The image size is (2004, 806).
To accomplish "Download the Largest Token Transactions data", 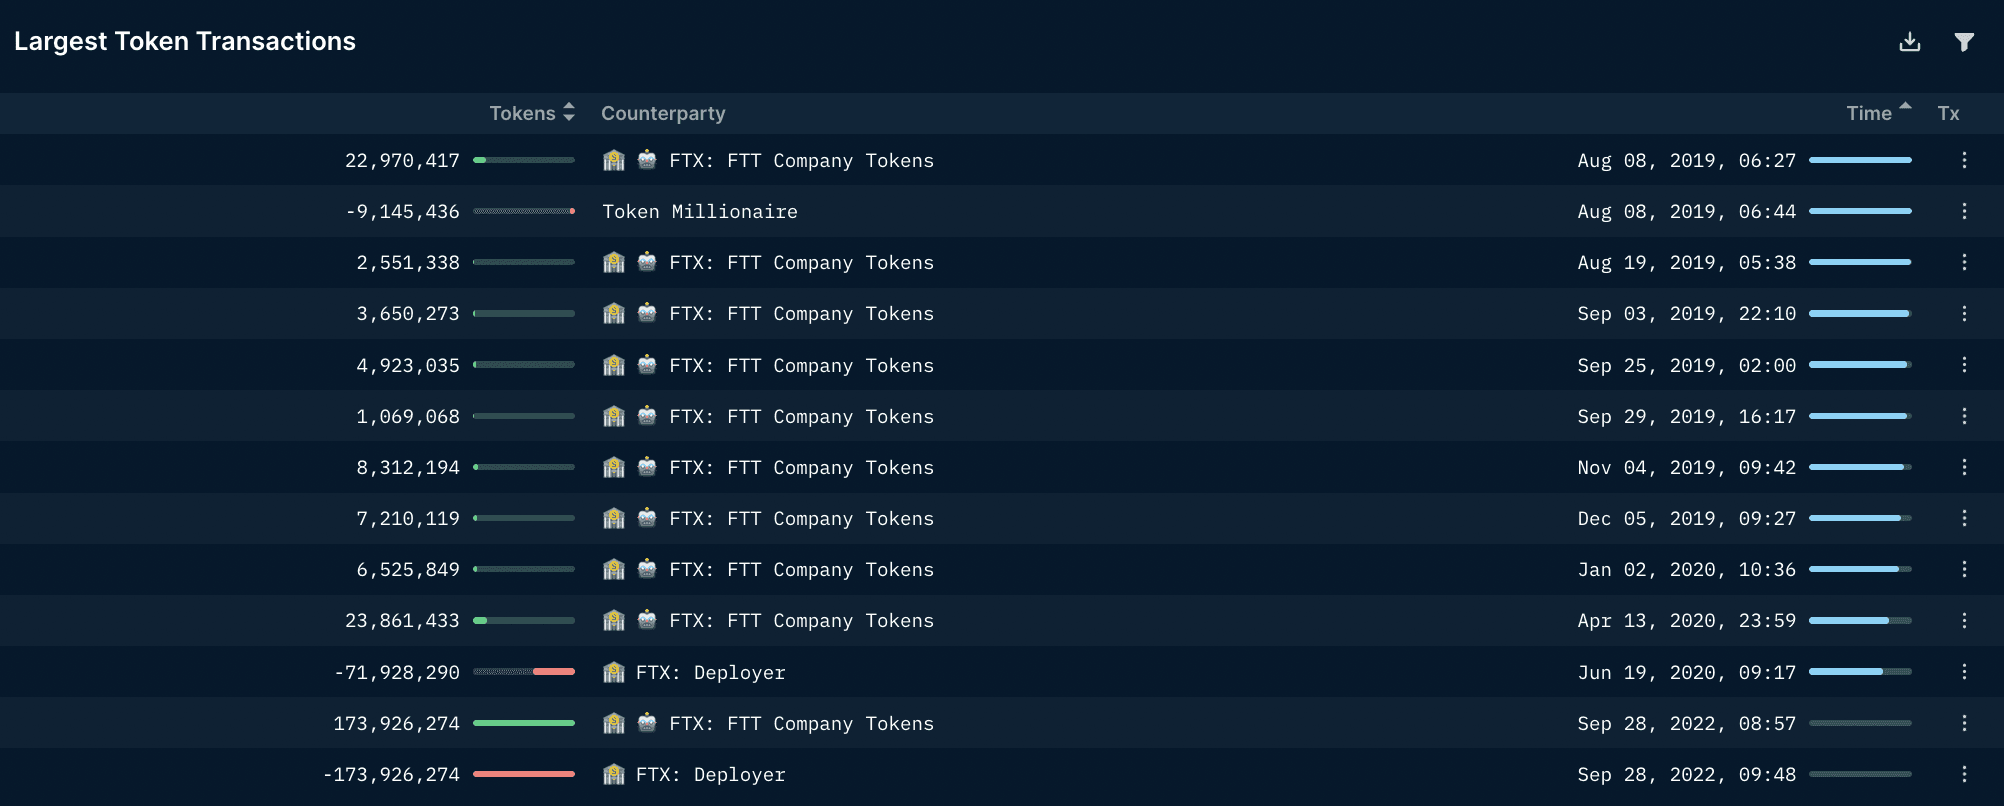I will click(1910, 42).
